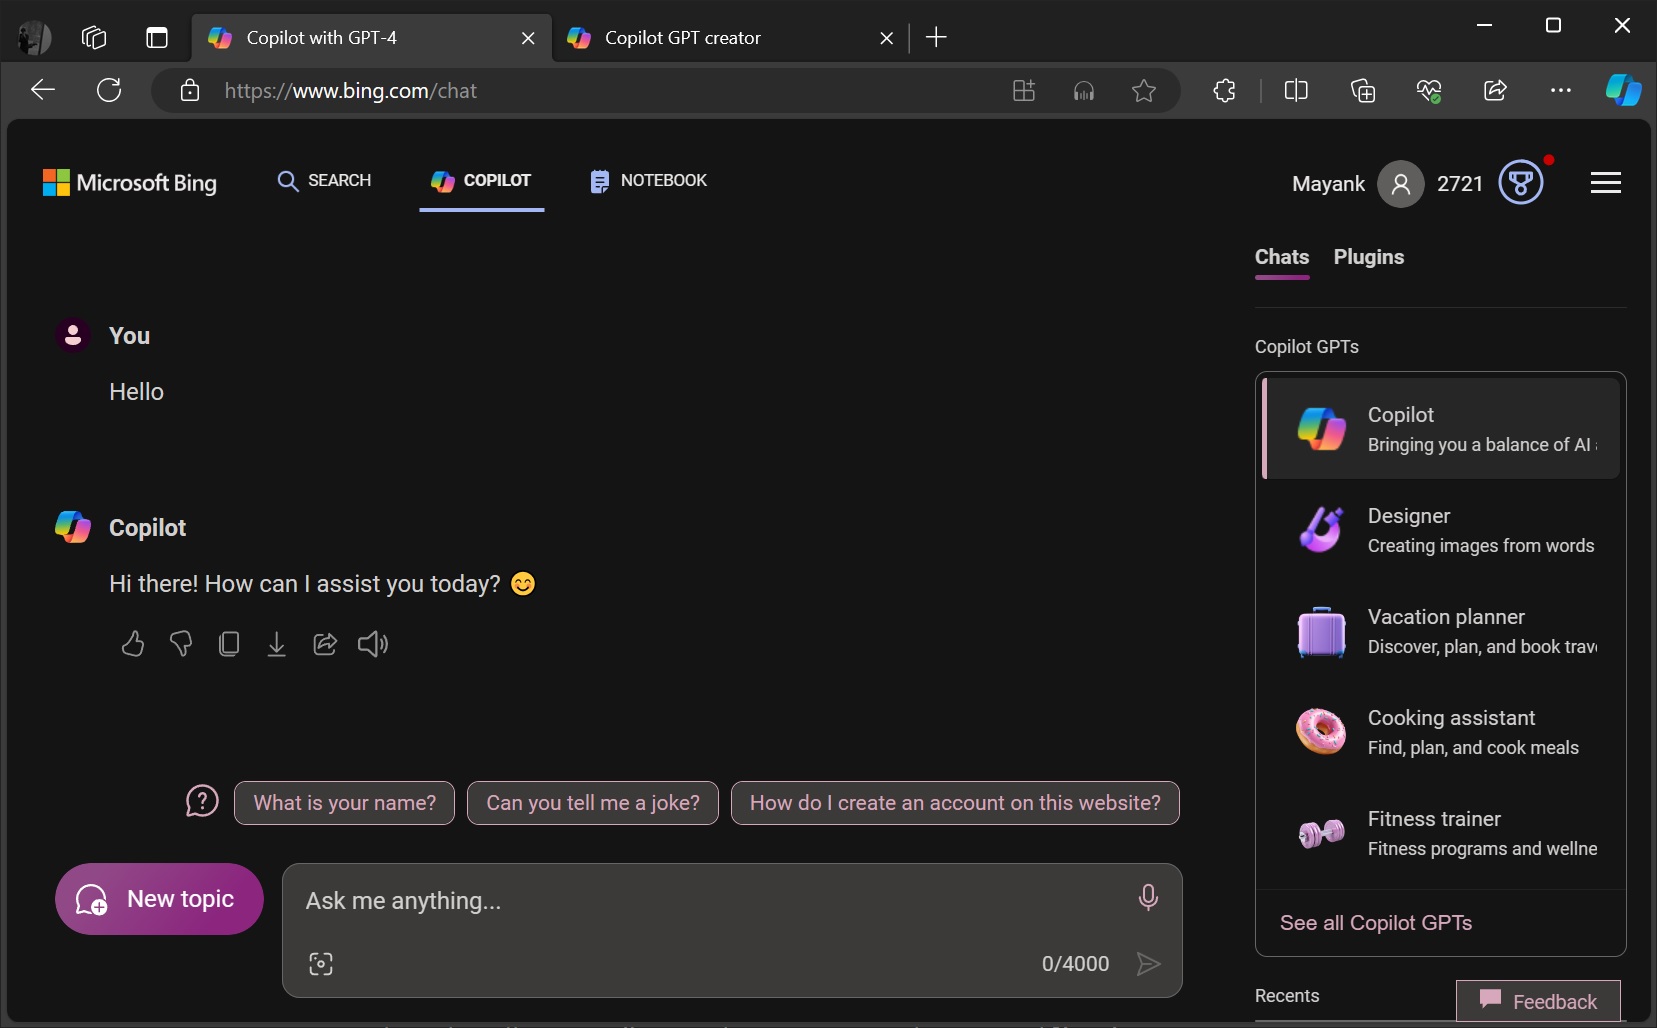Image resolution: width=1657 pixels, height=1028 pixels.
Task: Open a new browser tab
Action: pyautogui.click(x=936, y=38)
